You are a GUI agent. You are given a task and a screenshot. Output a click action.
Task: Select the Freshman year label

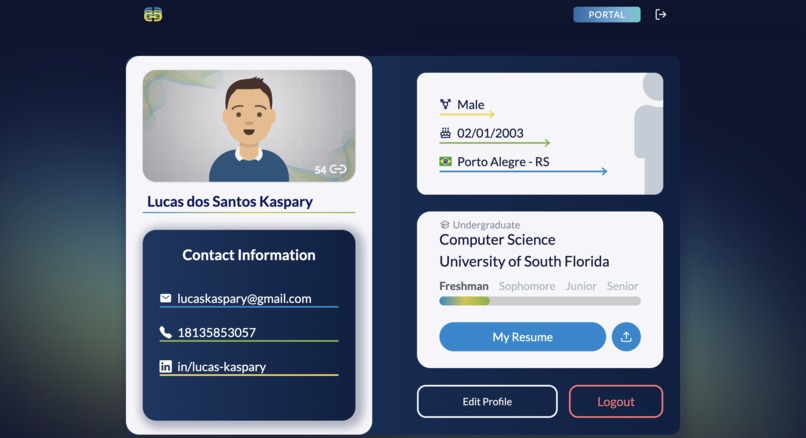[x=464, y=286]
